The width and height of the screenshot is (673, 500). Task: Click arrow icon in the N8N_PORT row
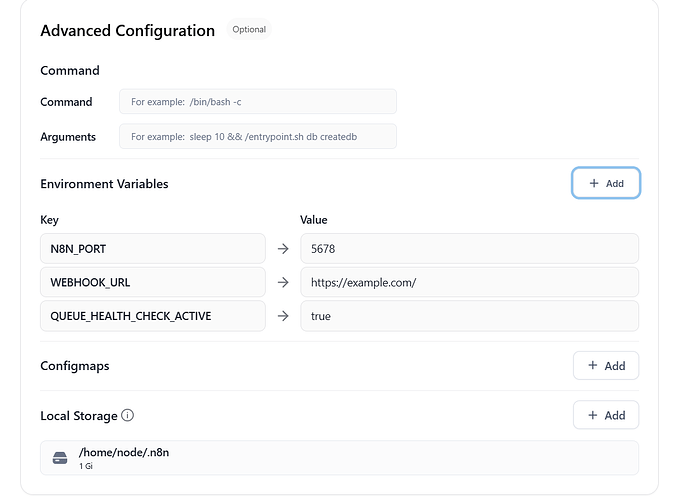[x=283, y=248]
